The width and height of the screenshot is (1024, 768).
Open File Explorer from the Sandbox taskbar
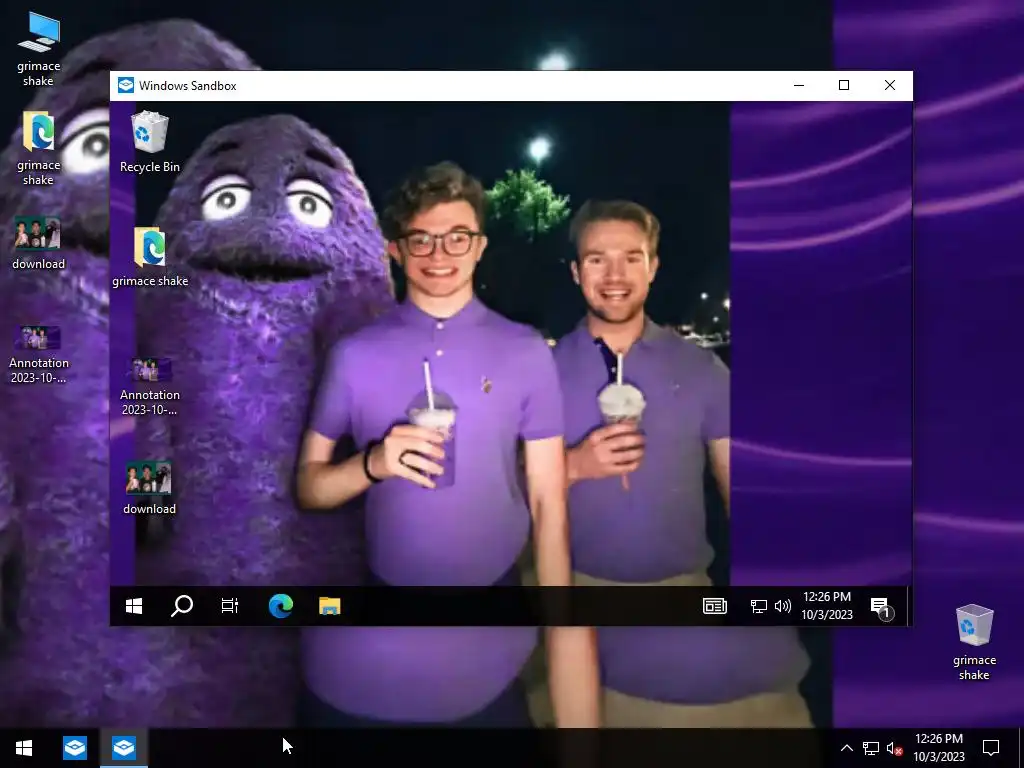pos(330,606)
